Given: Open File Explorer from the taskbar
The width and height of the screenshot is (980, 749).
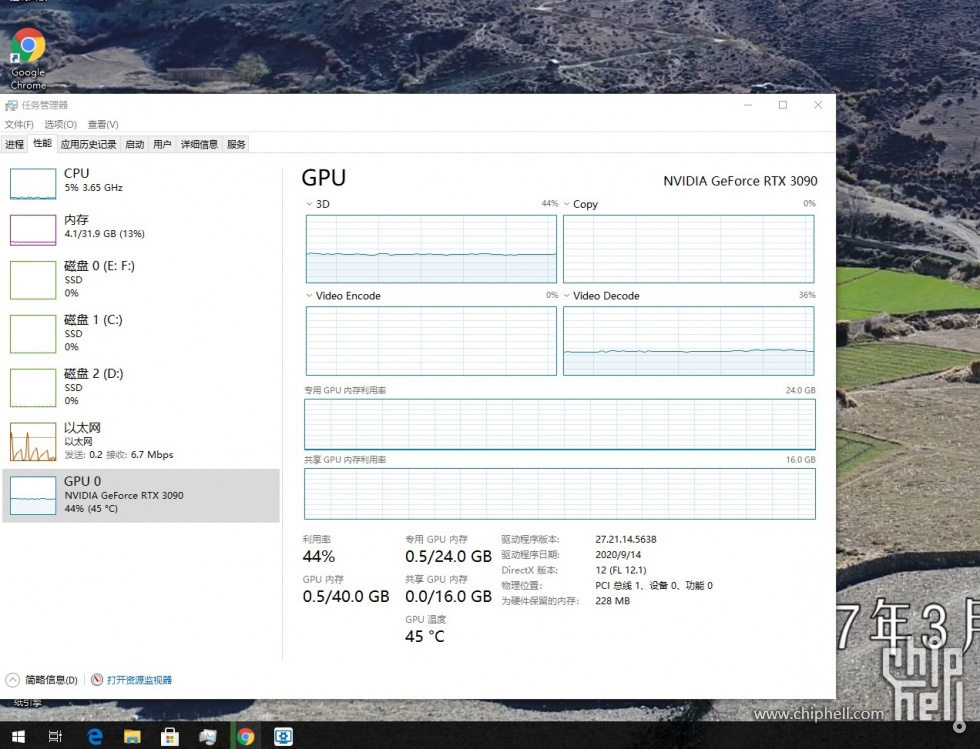Looking at the screenshot, I should click(132, 736).
